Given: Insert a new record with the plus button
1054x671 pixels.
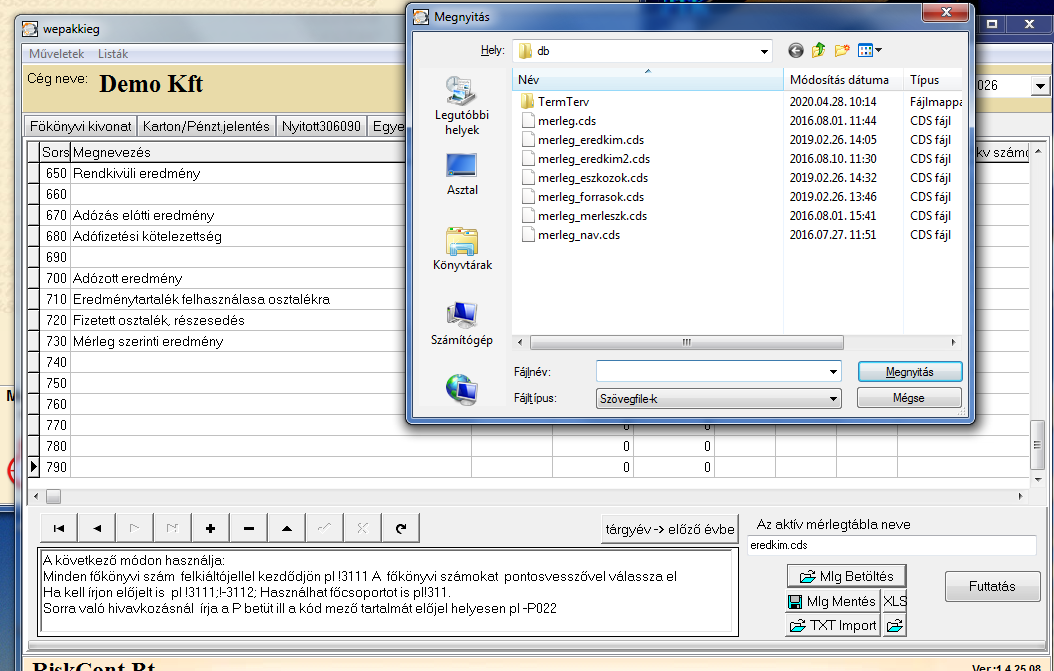Looking at the screenshot, I should click(210, 528).
